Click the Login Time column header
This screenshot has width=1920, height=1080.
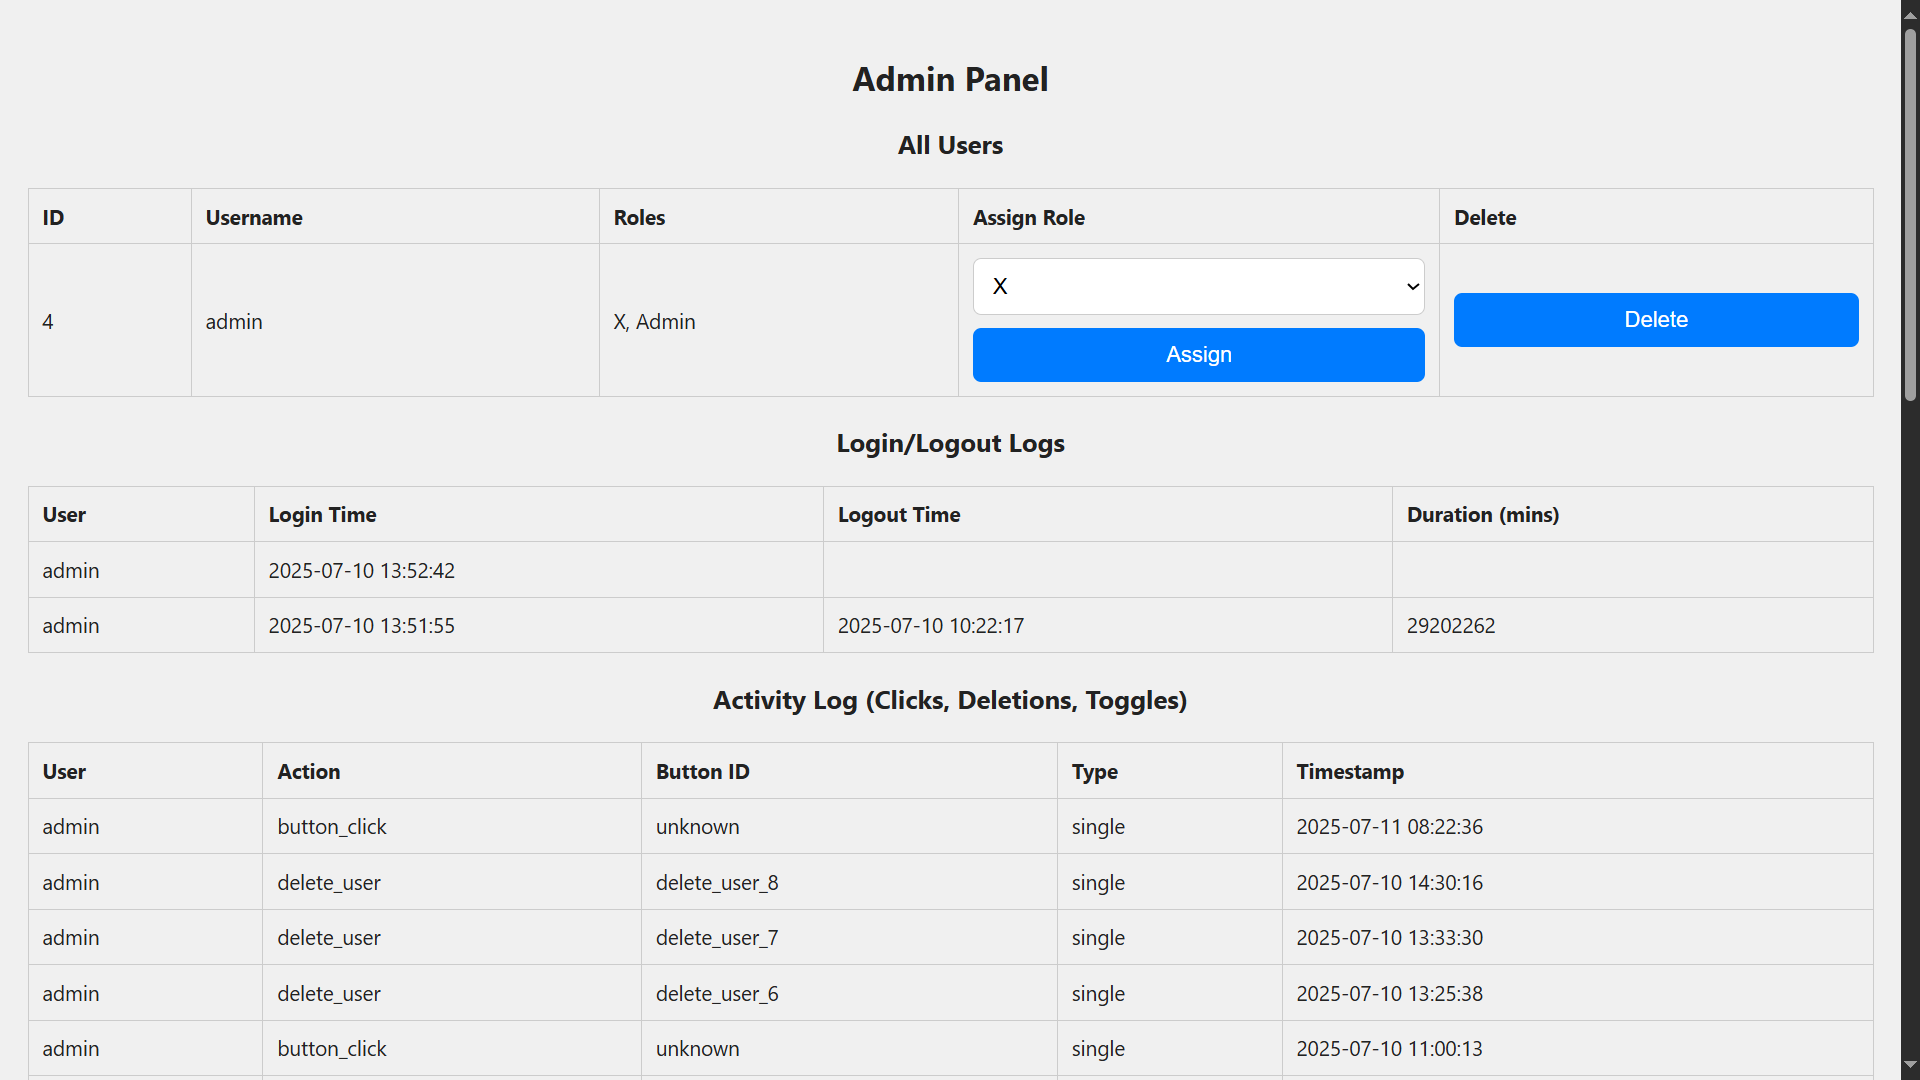[322, 515]
